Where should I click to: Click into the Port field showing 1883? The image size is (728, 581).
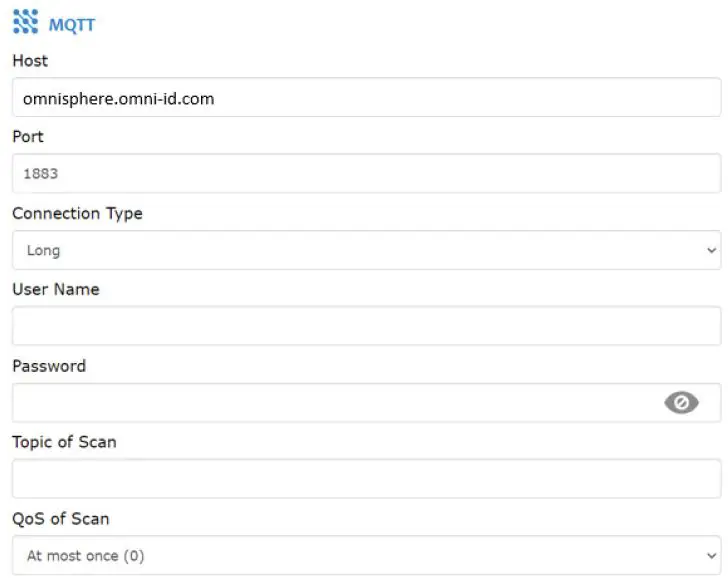point(366,173)
